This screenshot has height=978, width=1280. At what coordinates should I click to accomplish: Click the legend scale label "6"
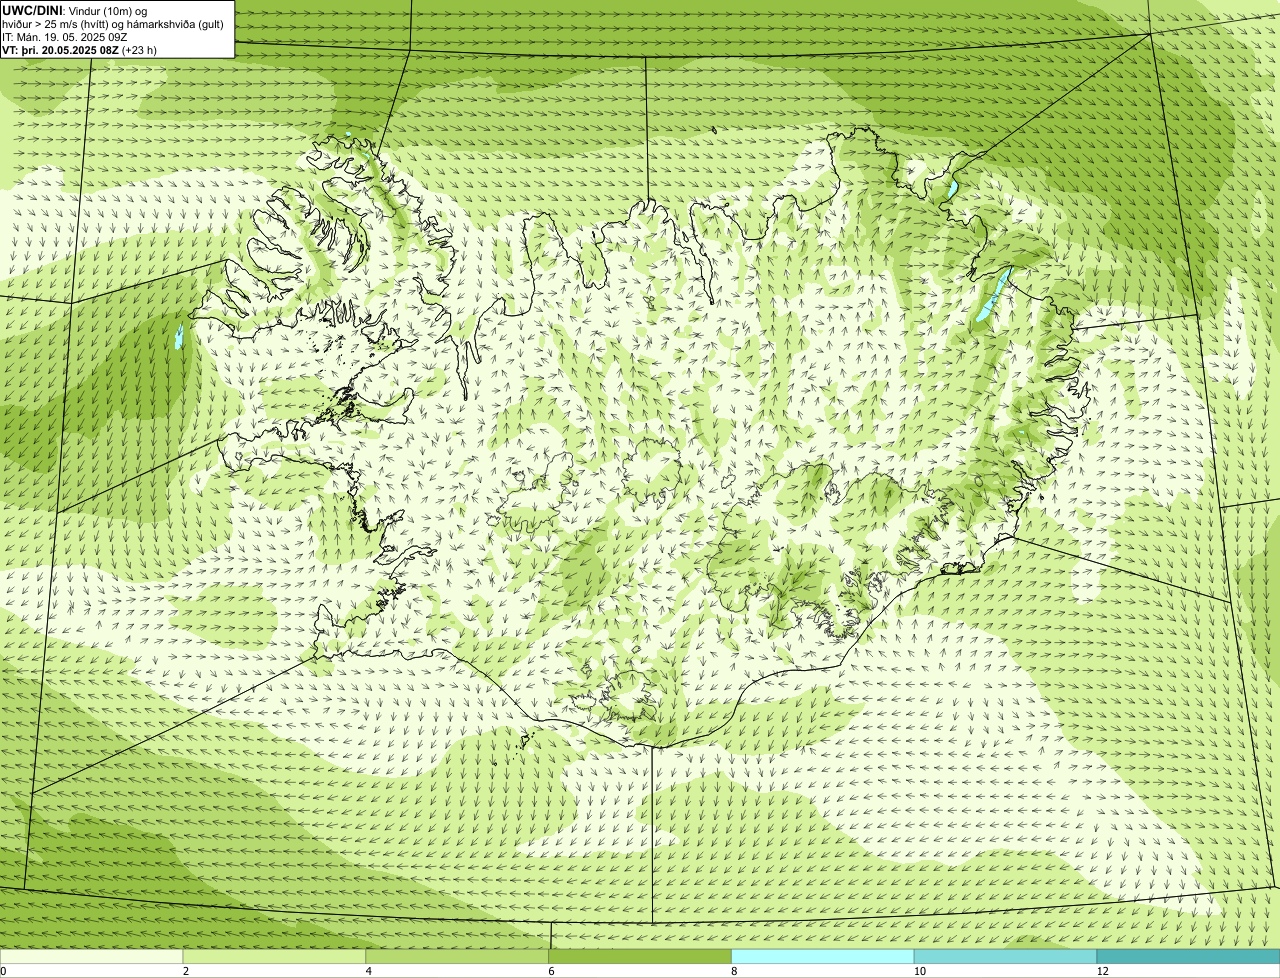(552, 971)
